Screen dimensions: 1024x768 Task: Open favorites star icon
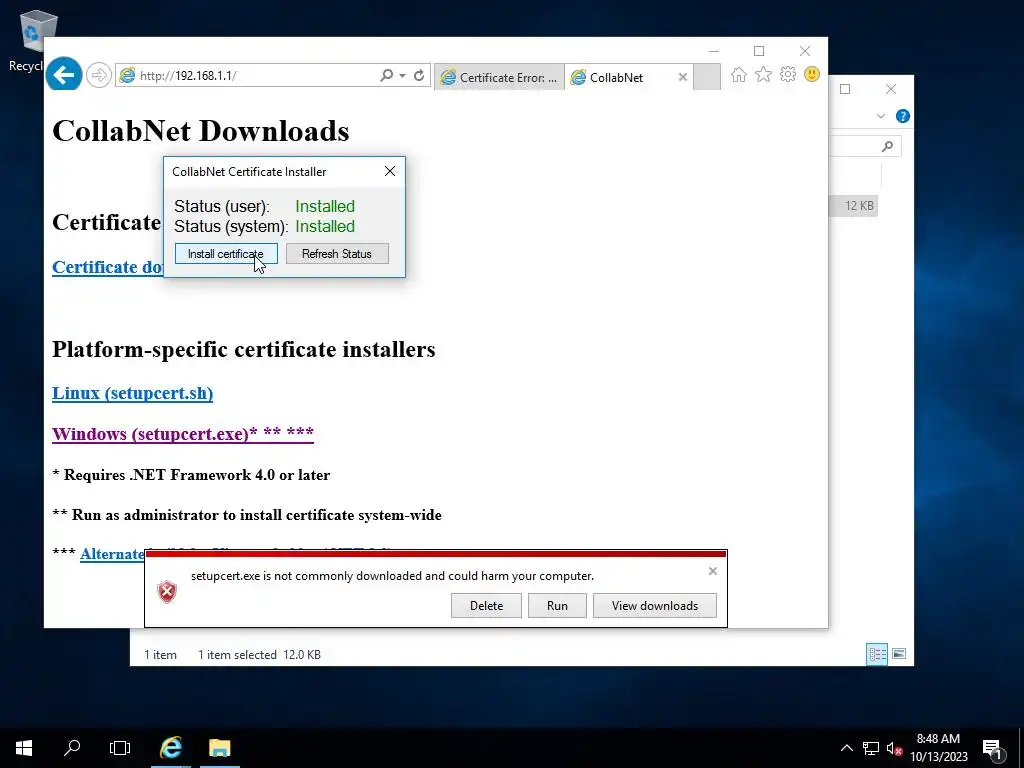(x=763, y=74)
